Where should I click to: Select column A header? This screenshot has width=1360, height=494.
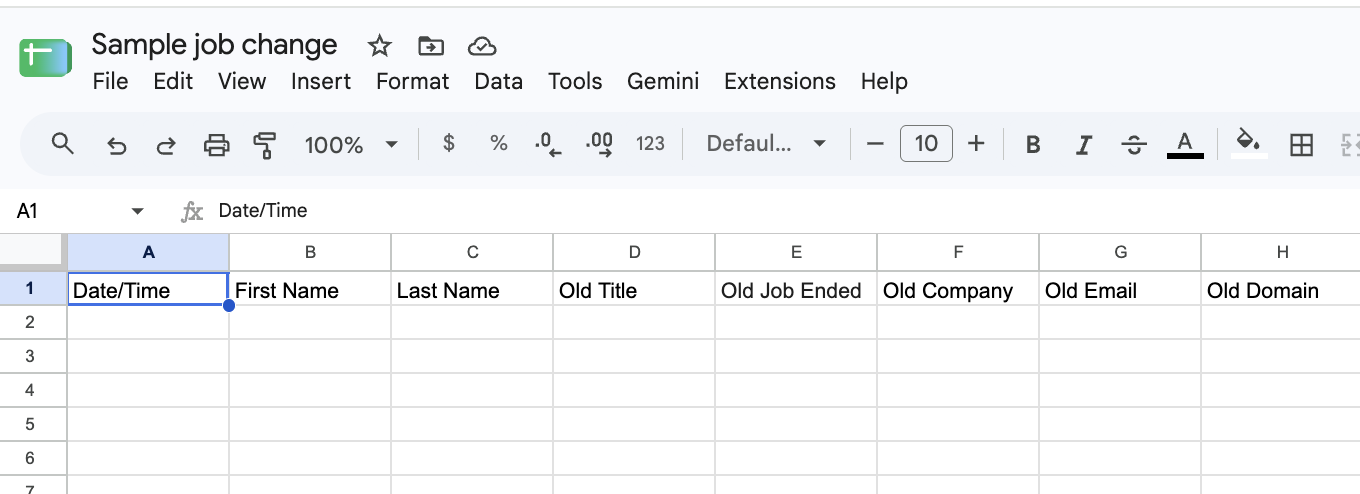148,252
